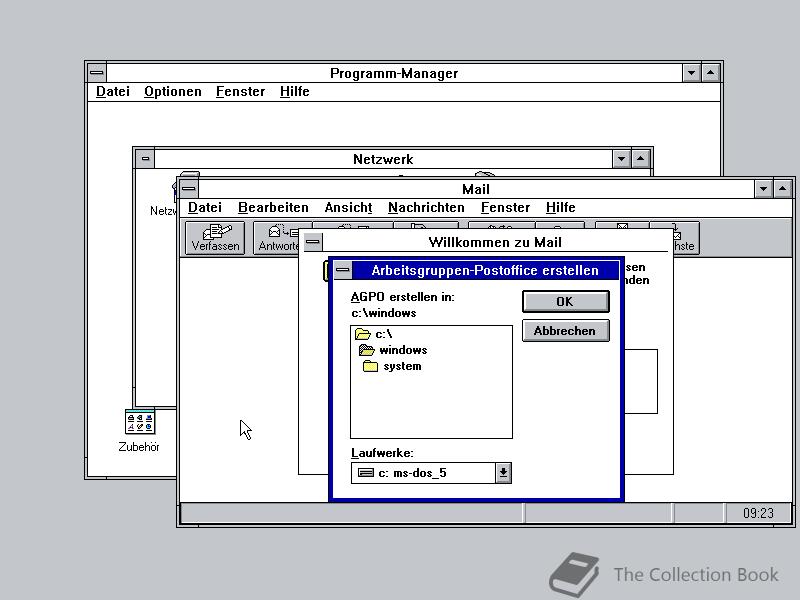The width and height of the screenshot is (800, 600).
Task: Click the AGPO erstellen in label
Action: 403,296
